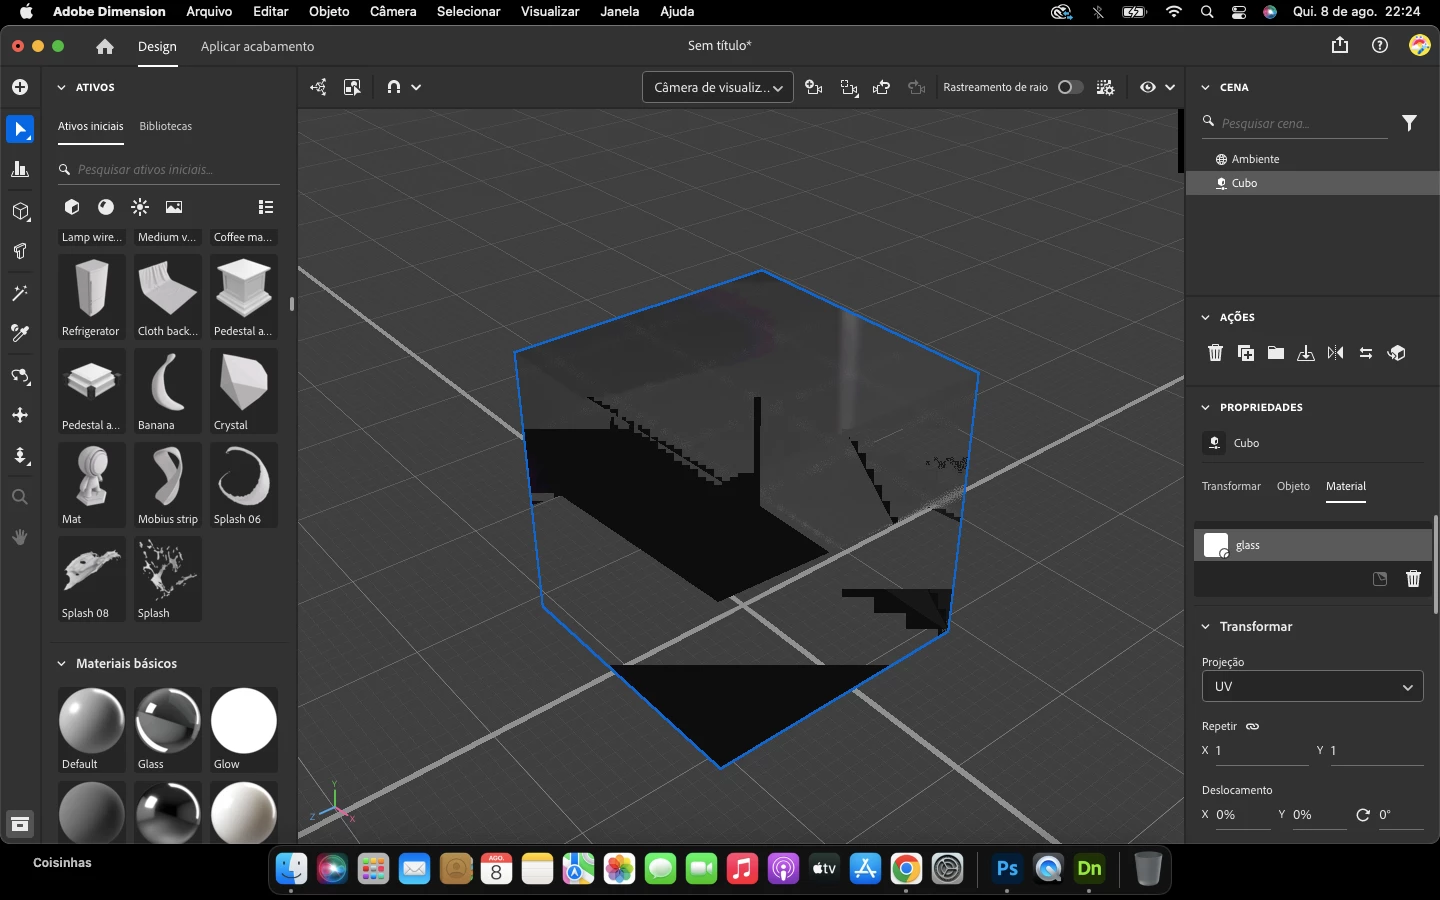Select Ambiente in the scene list
1440x900 pixels.
point(1312,159)
